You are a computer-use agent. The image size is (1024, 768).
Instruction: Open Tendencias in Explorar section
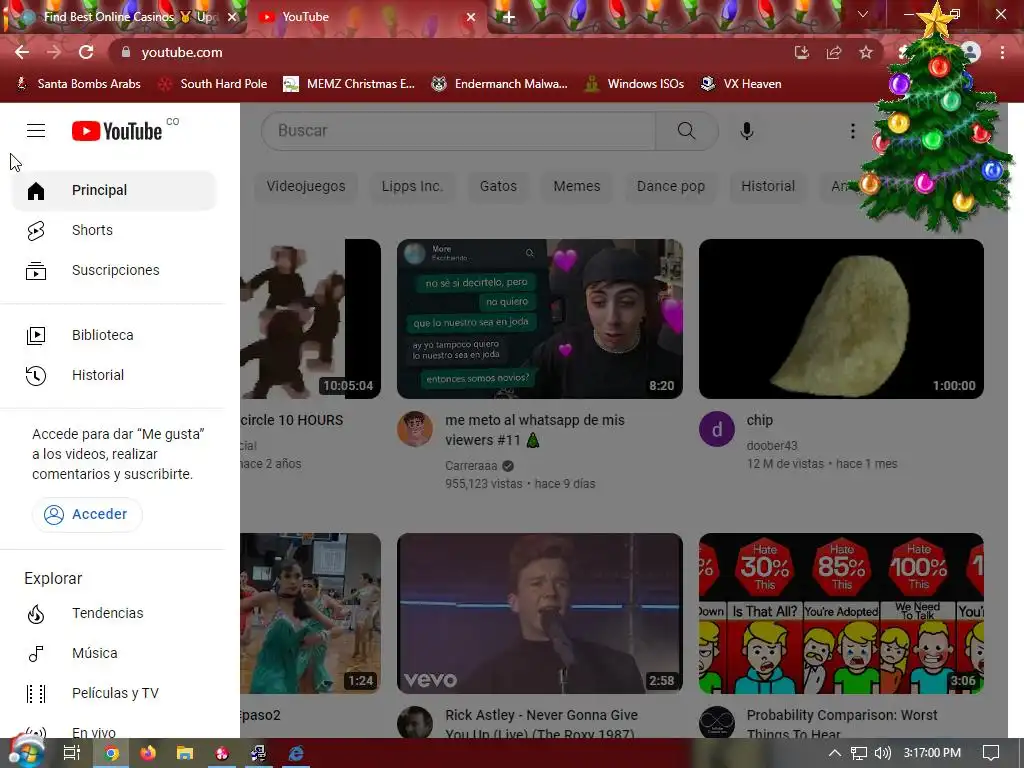[114, 613]
